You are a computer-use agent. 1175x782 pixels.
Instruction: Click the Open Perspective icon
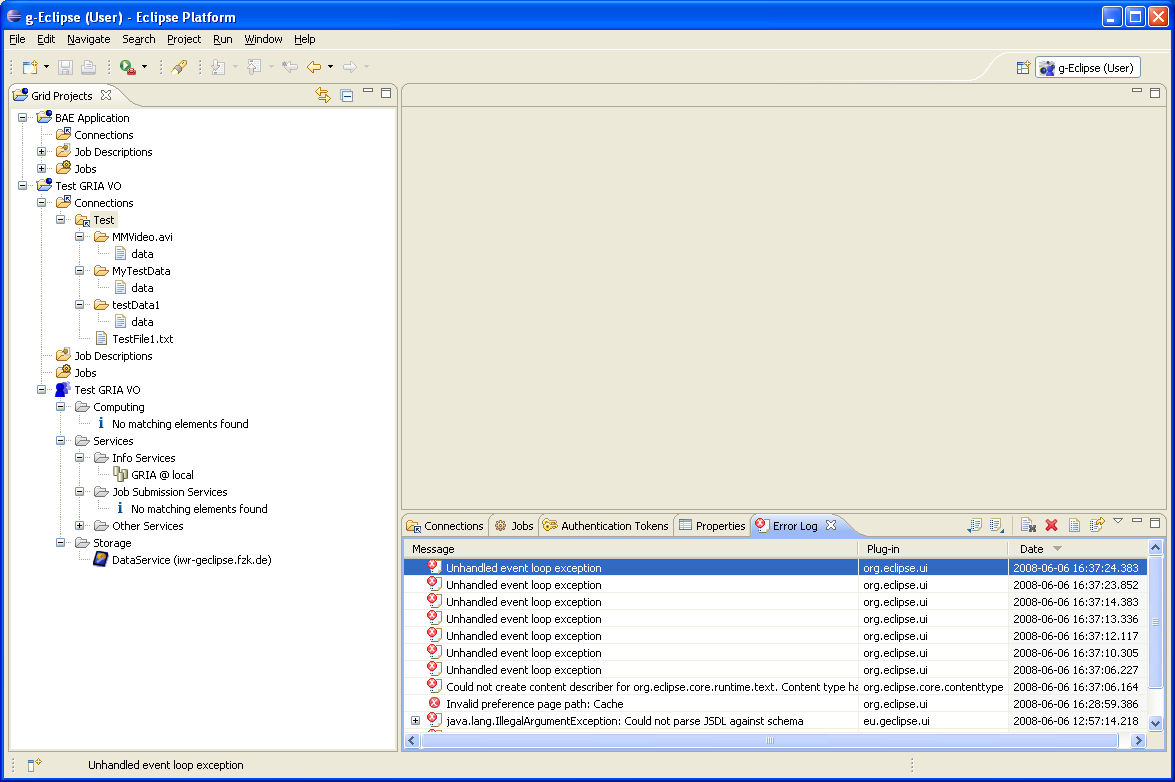click(x=1023, y=68)
